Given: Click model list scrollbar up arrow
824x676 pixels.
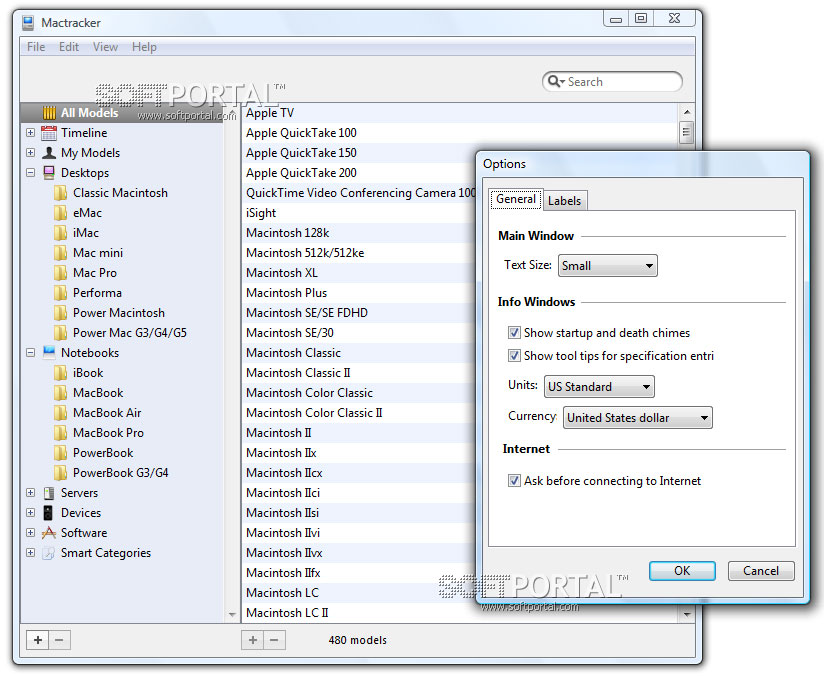Looking at the screenshot, I should coord(686,112).
